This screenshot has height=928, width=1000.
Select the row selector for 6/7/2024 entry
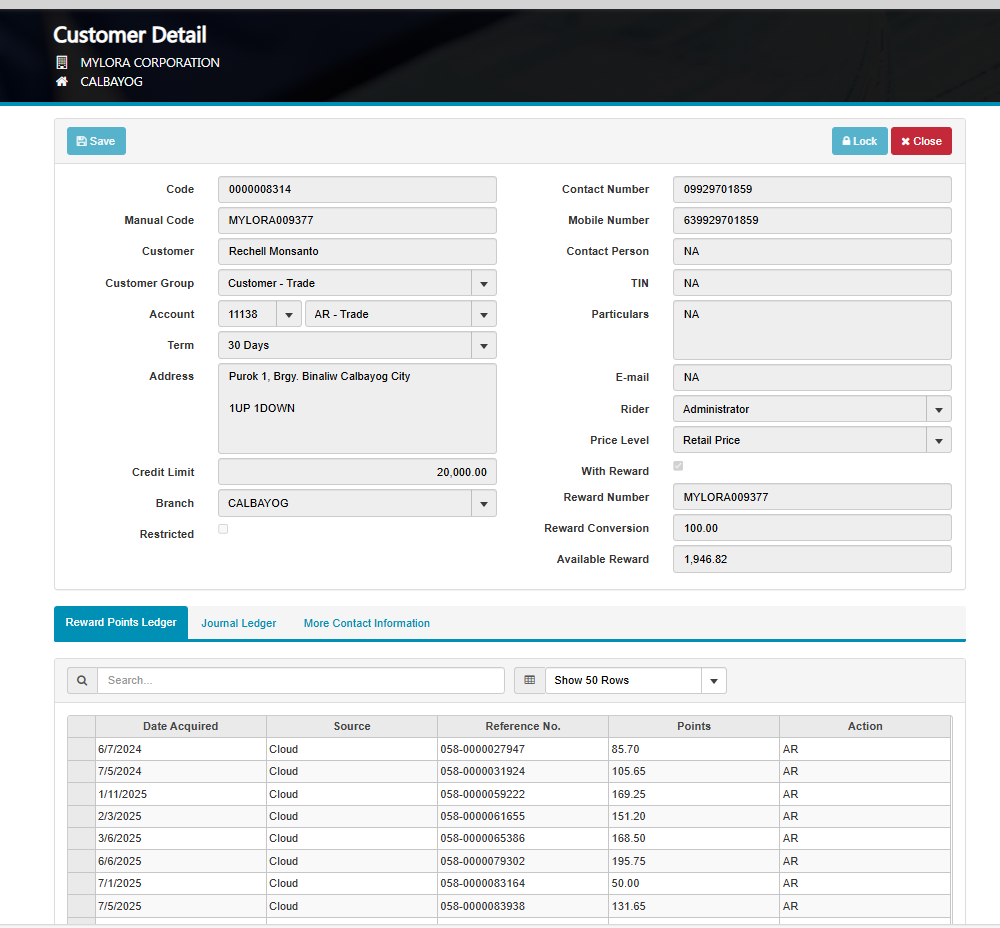coord(81,749)
